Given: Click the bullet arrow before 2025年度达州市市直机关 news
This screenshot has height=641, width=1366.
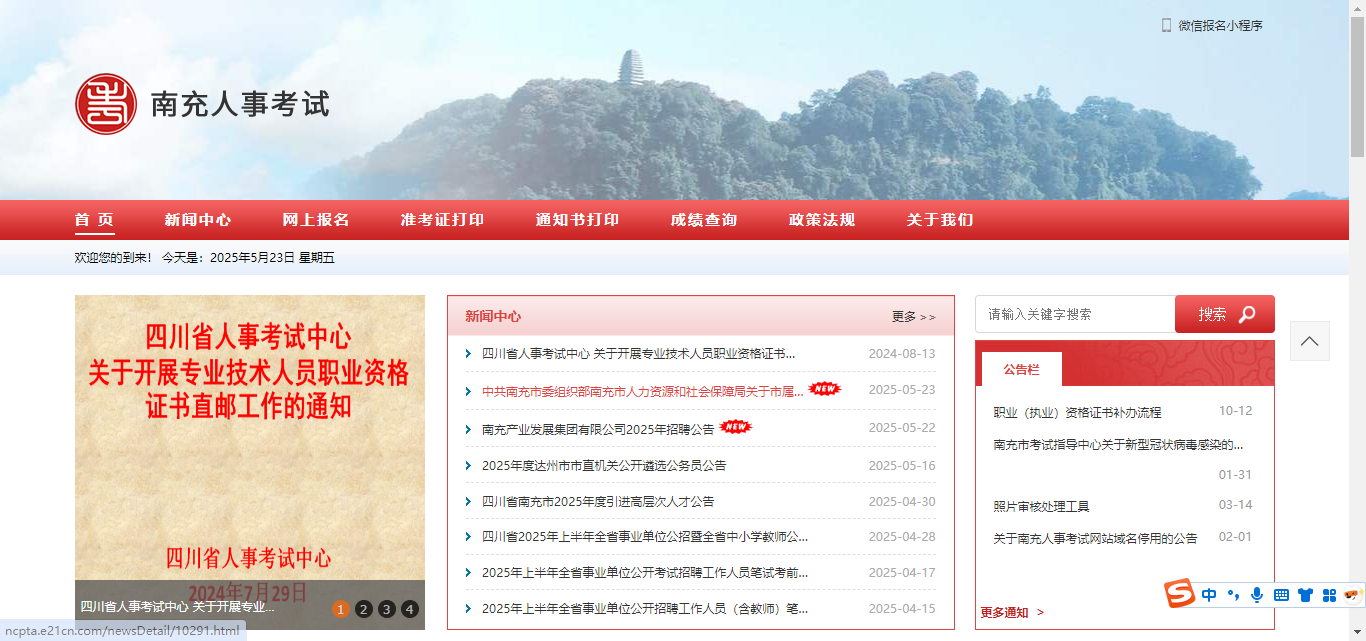Looking at the screenshot, I should [468, 465].
